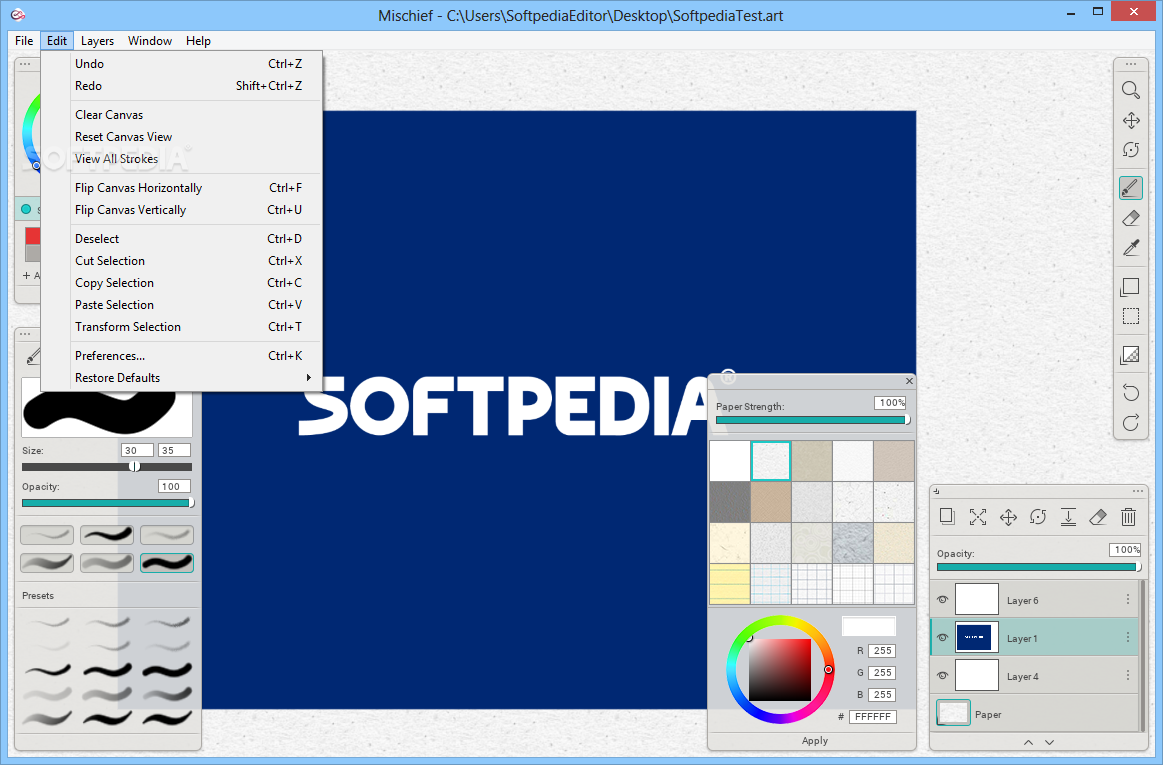
Task: Click the Rotate layer icon in the layers panel
Action: coord(1038,516)
